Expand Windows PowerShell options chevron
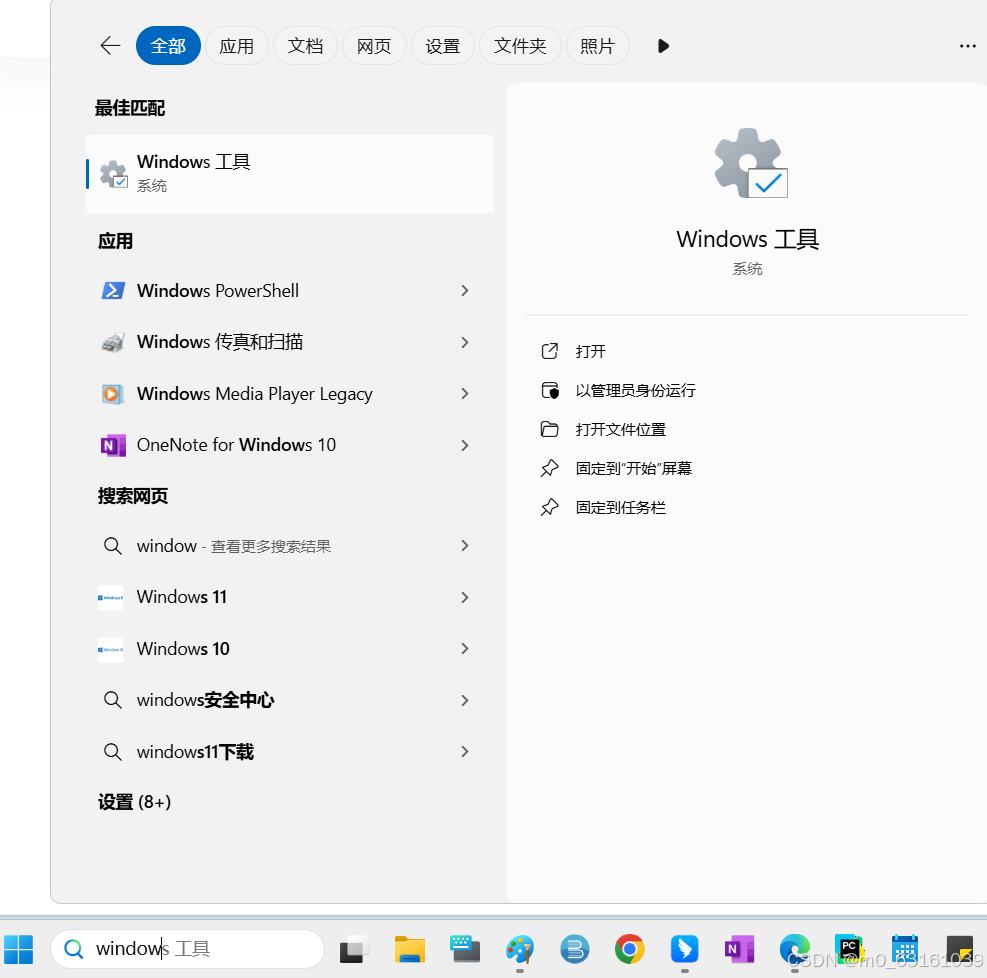This screenshot has width=987, height=978. pos(465,291)
